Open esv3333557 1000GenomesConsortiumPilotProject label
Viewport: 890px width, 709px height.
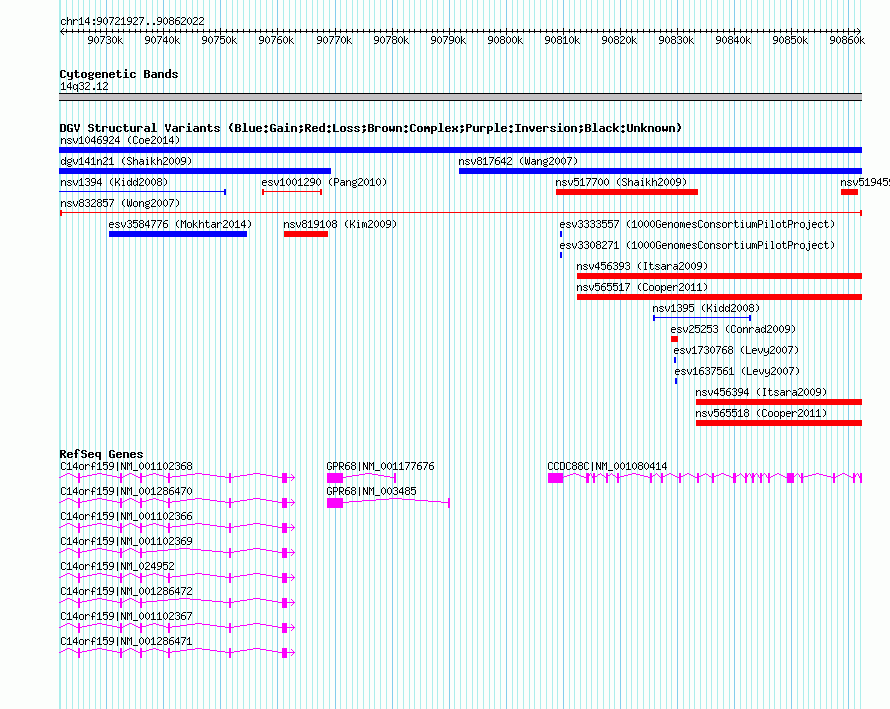697,224
